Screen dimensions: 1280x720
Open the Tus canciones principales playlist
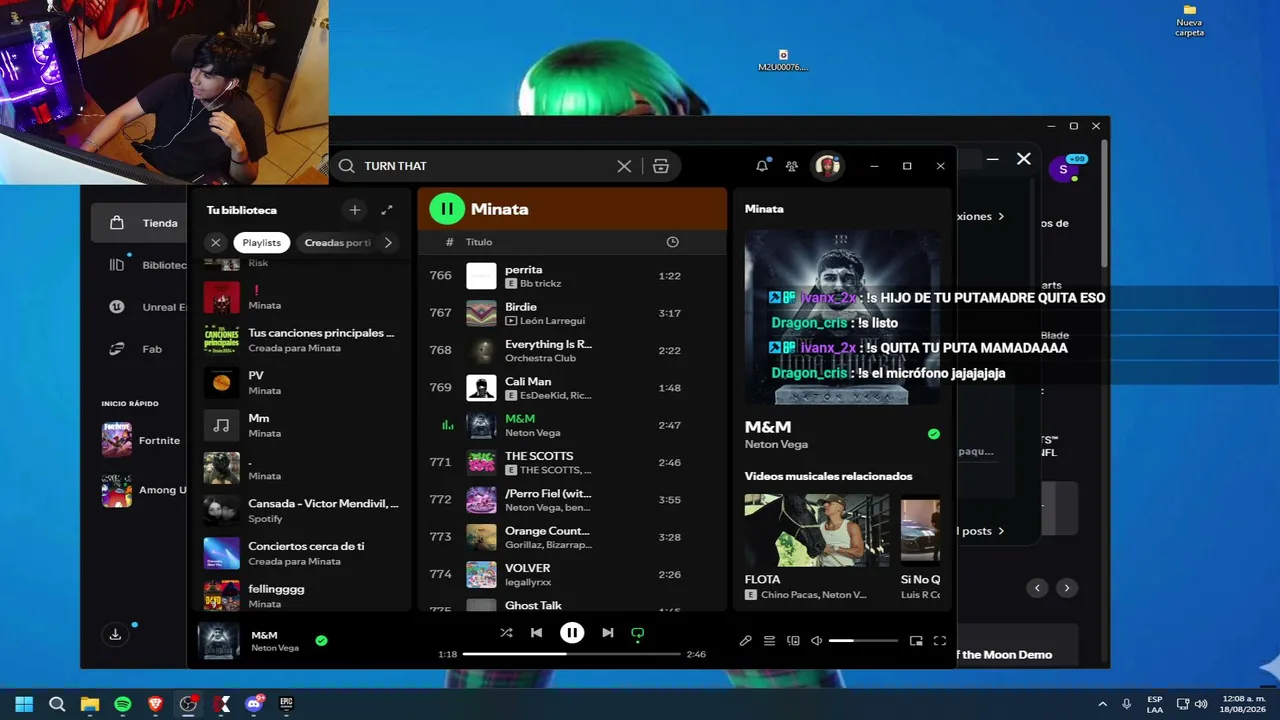coord(303,340)
